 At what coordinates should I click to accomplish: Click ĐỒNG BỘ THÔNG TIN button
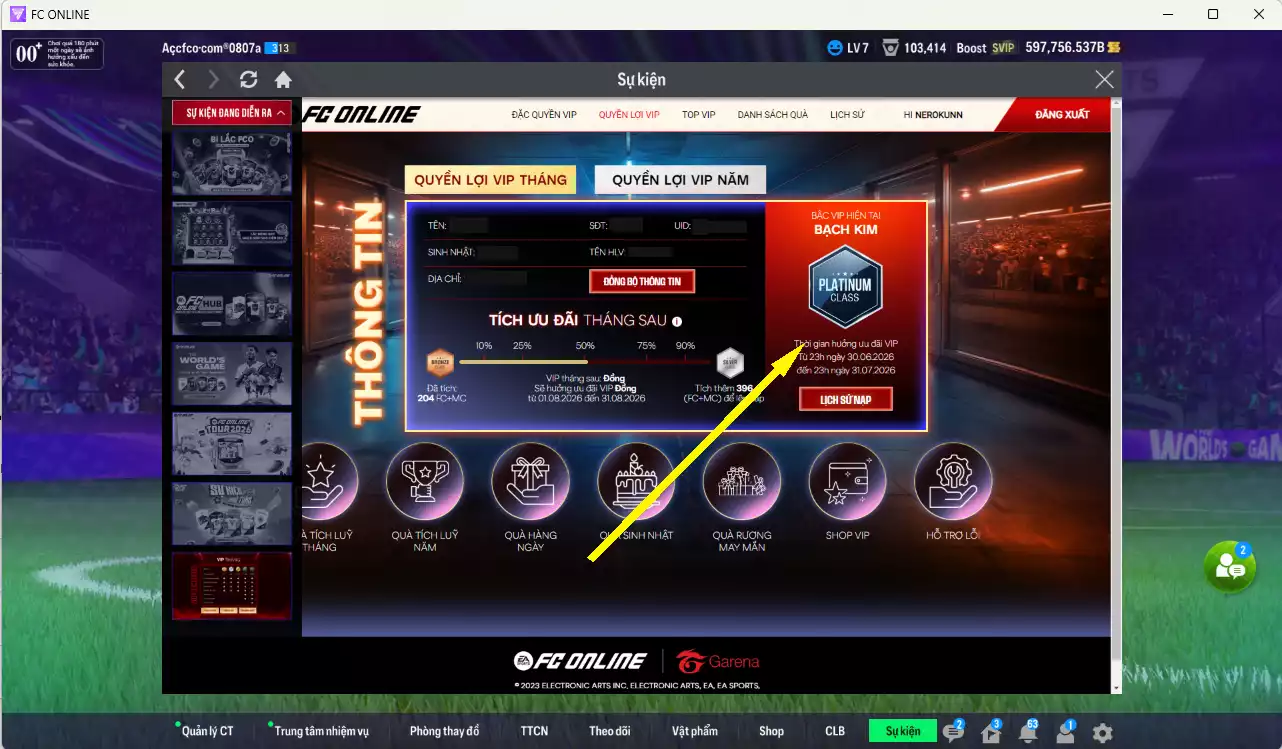tap(642, 281)
